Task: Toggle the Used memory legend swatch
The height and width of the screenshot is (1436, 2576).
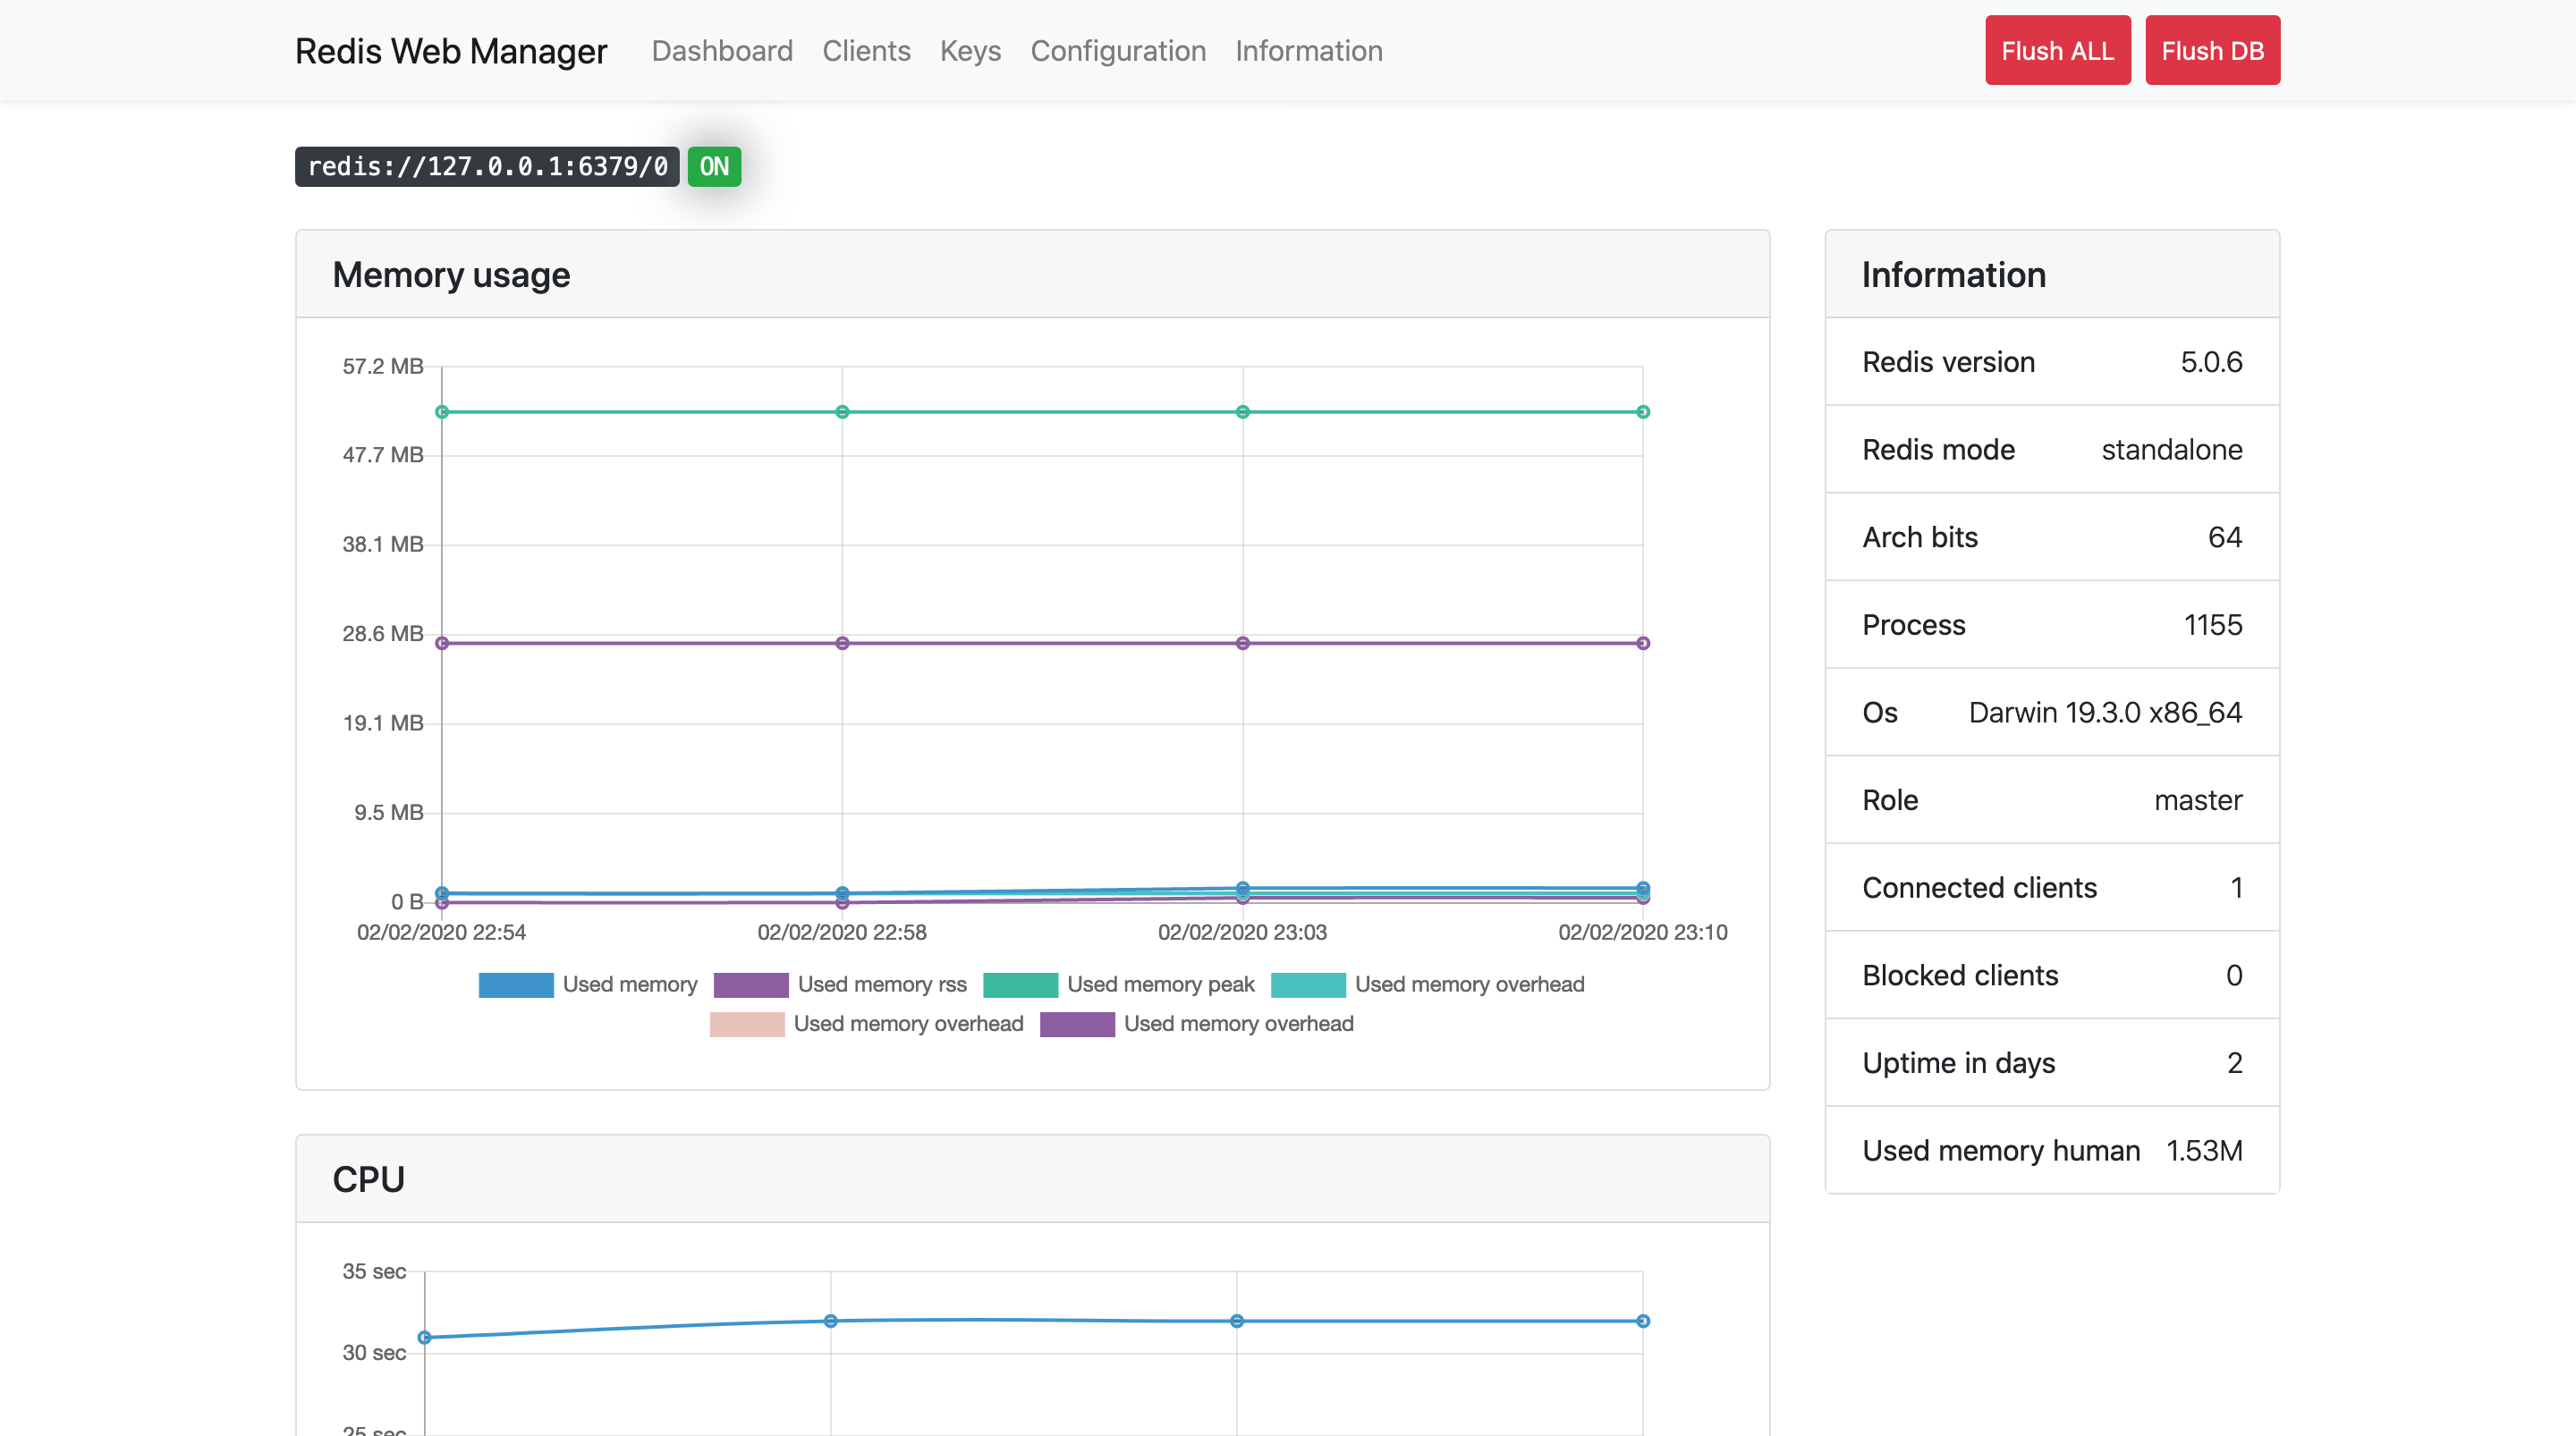Action: (x=516, y=984)
